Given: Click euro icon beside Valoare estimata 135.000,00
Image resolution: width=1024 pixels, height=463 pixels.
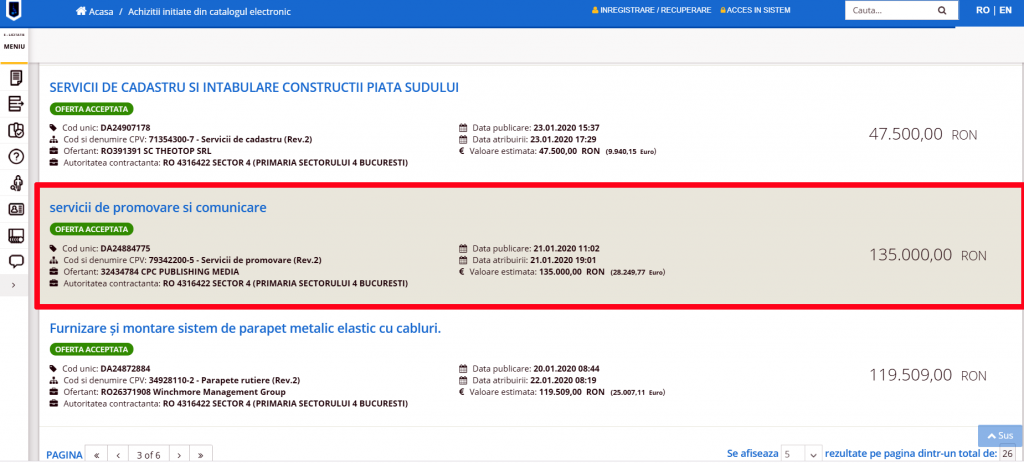Looking at the screenshot, I should coord(463,271).
